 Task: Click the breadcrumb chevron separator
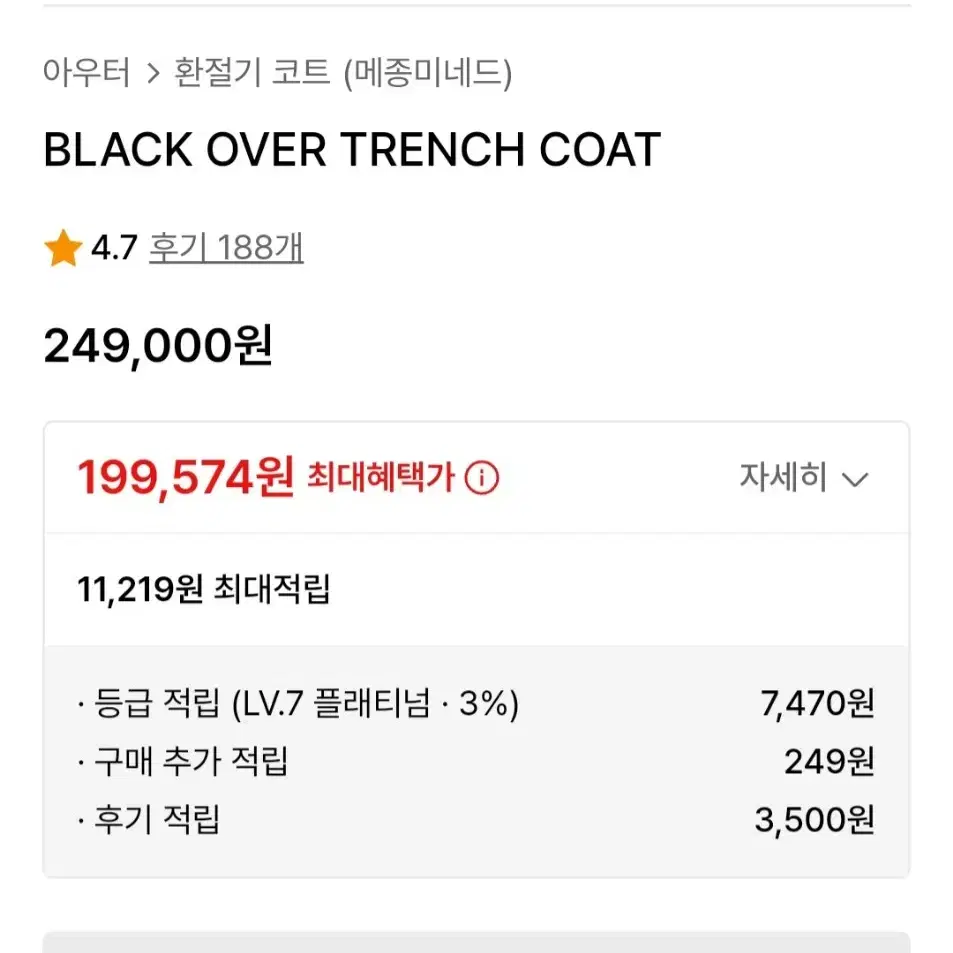(x=153, y=74)
